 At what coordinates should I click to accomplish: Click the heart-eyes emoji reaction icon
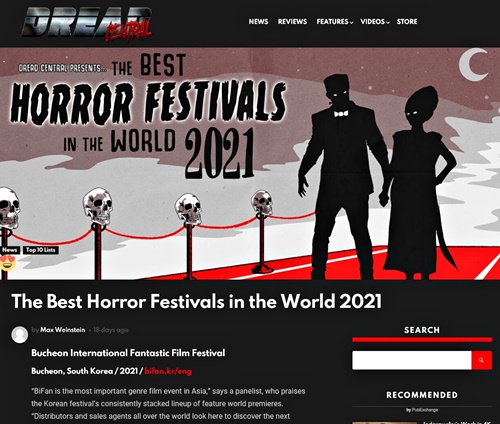[x=7, y=262]
